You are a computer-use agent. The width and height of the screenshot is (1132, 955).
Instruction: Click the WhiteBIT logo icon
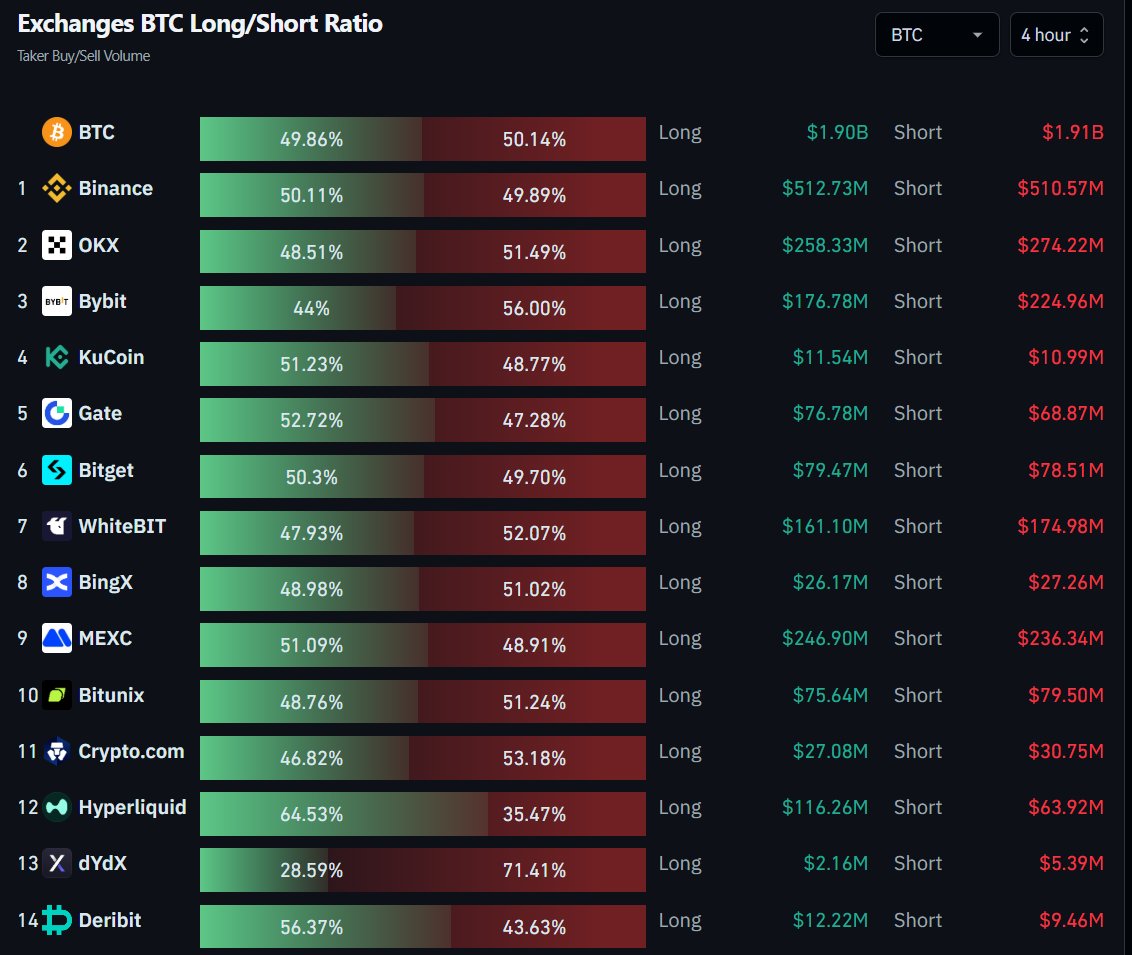click(x=56, y=526)
